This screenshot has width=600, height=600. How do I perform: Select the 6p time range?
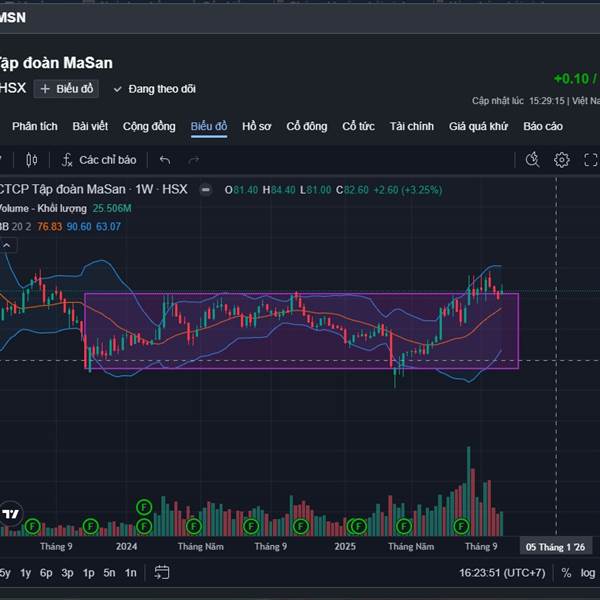46,573
